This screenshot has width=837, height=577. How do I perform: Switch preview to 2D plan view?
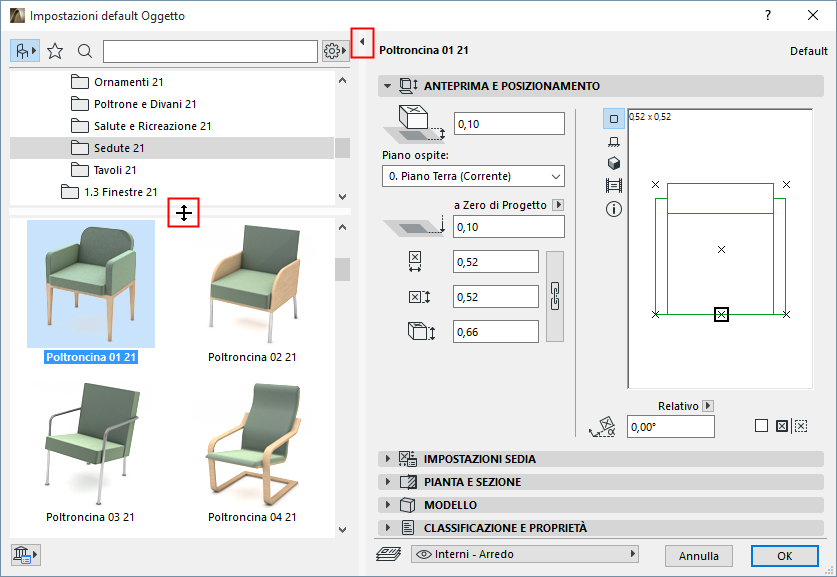pyautogui.click(x=614, y=118)
